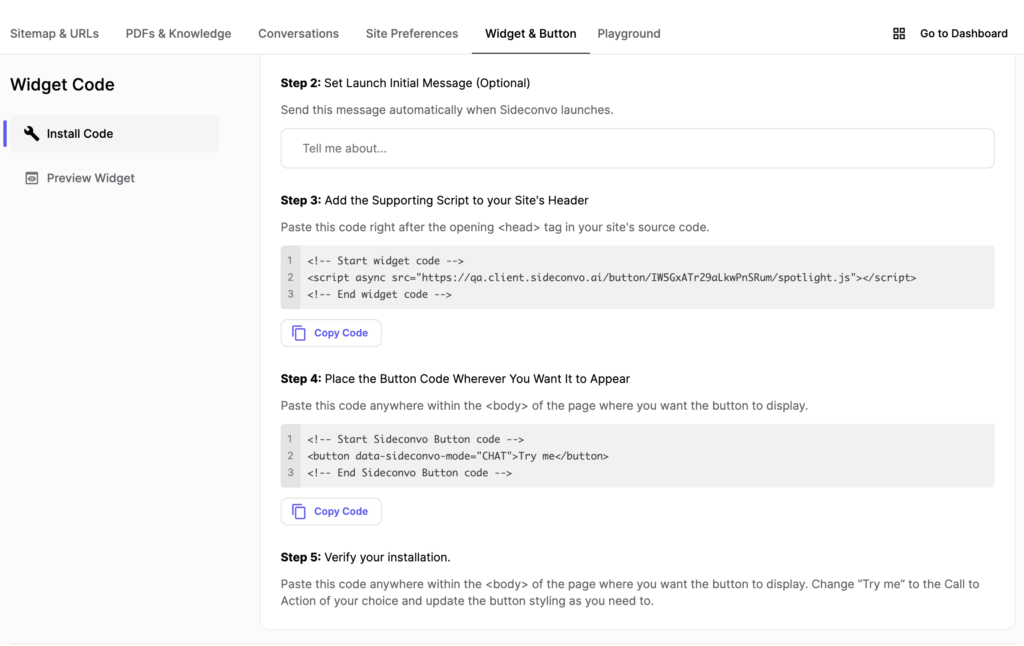Open the Conversations tab

tap(298, 34)
